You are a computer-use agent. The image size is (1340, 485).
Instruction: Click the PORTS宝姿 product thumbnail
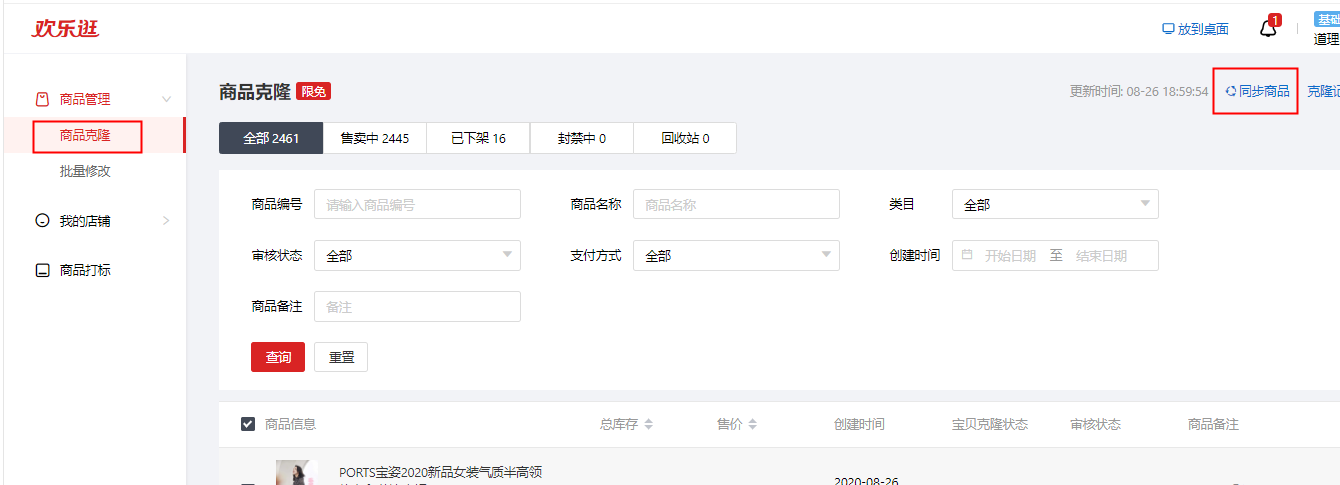297,472
